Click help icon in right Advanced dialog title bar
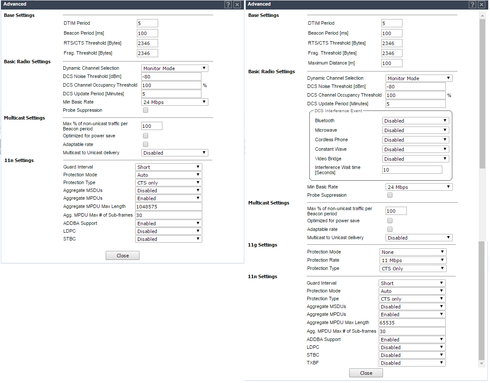Screen dimensions: 490x383 coord(472,4)
